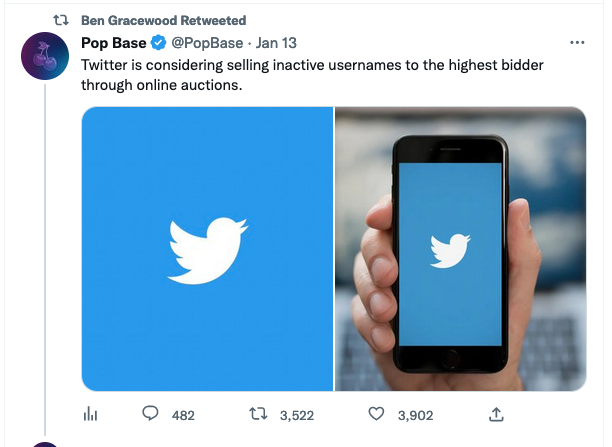Click the 482 replies count
This screenshot has height=447, width=612.
(x=183, y=414)
